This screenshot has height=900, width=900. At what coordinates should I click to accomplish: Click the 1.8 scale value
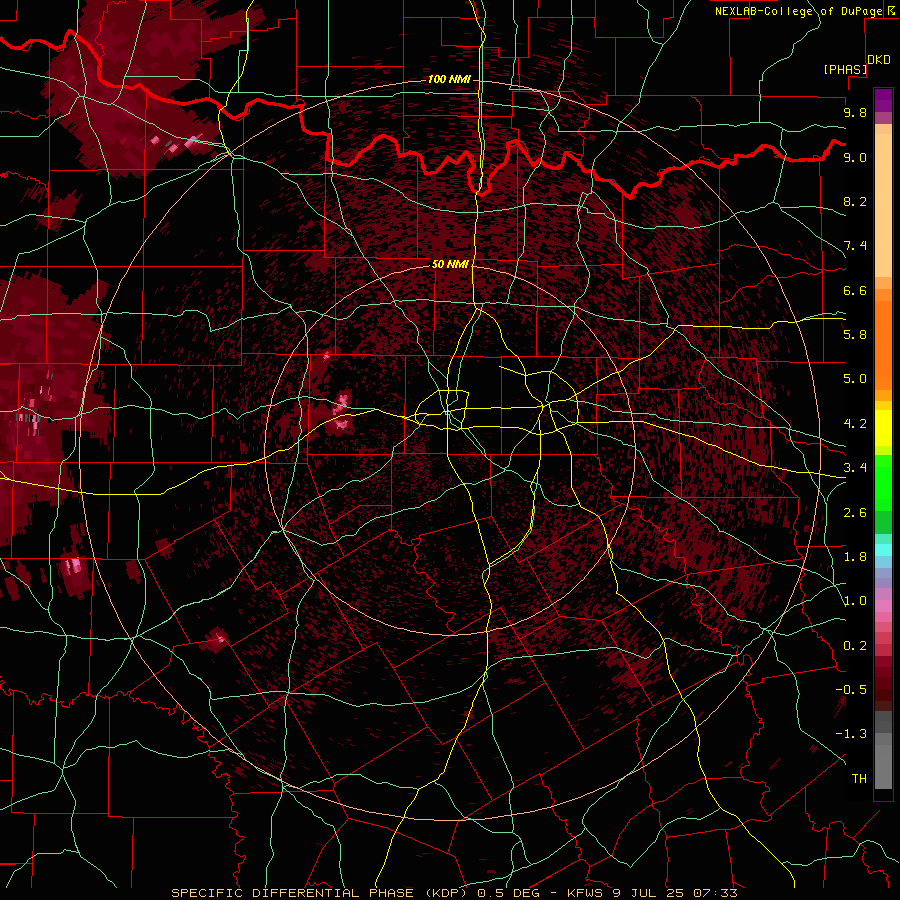click(x=855, y=557)
